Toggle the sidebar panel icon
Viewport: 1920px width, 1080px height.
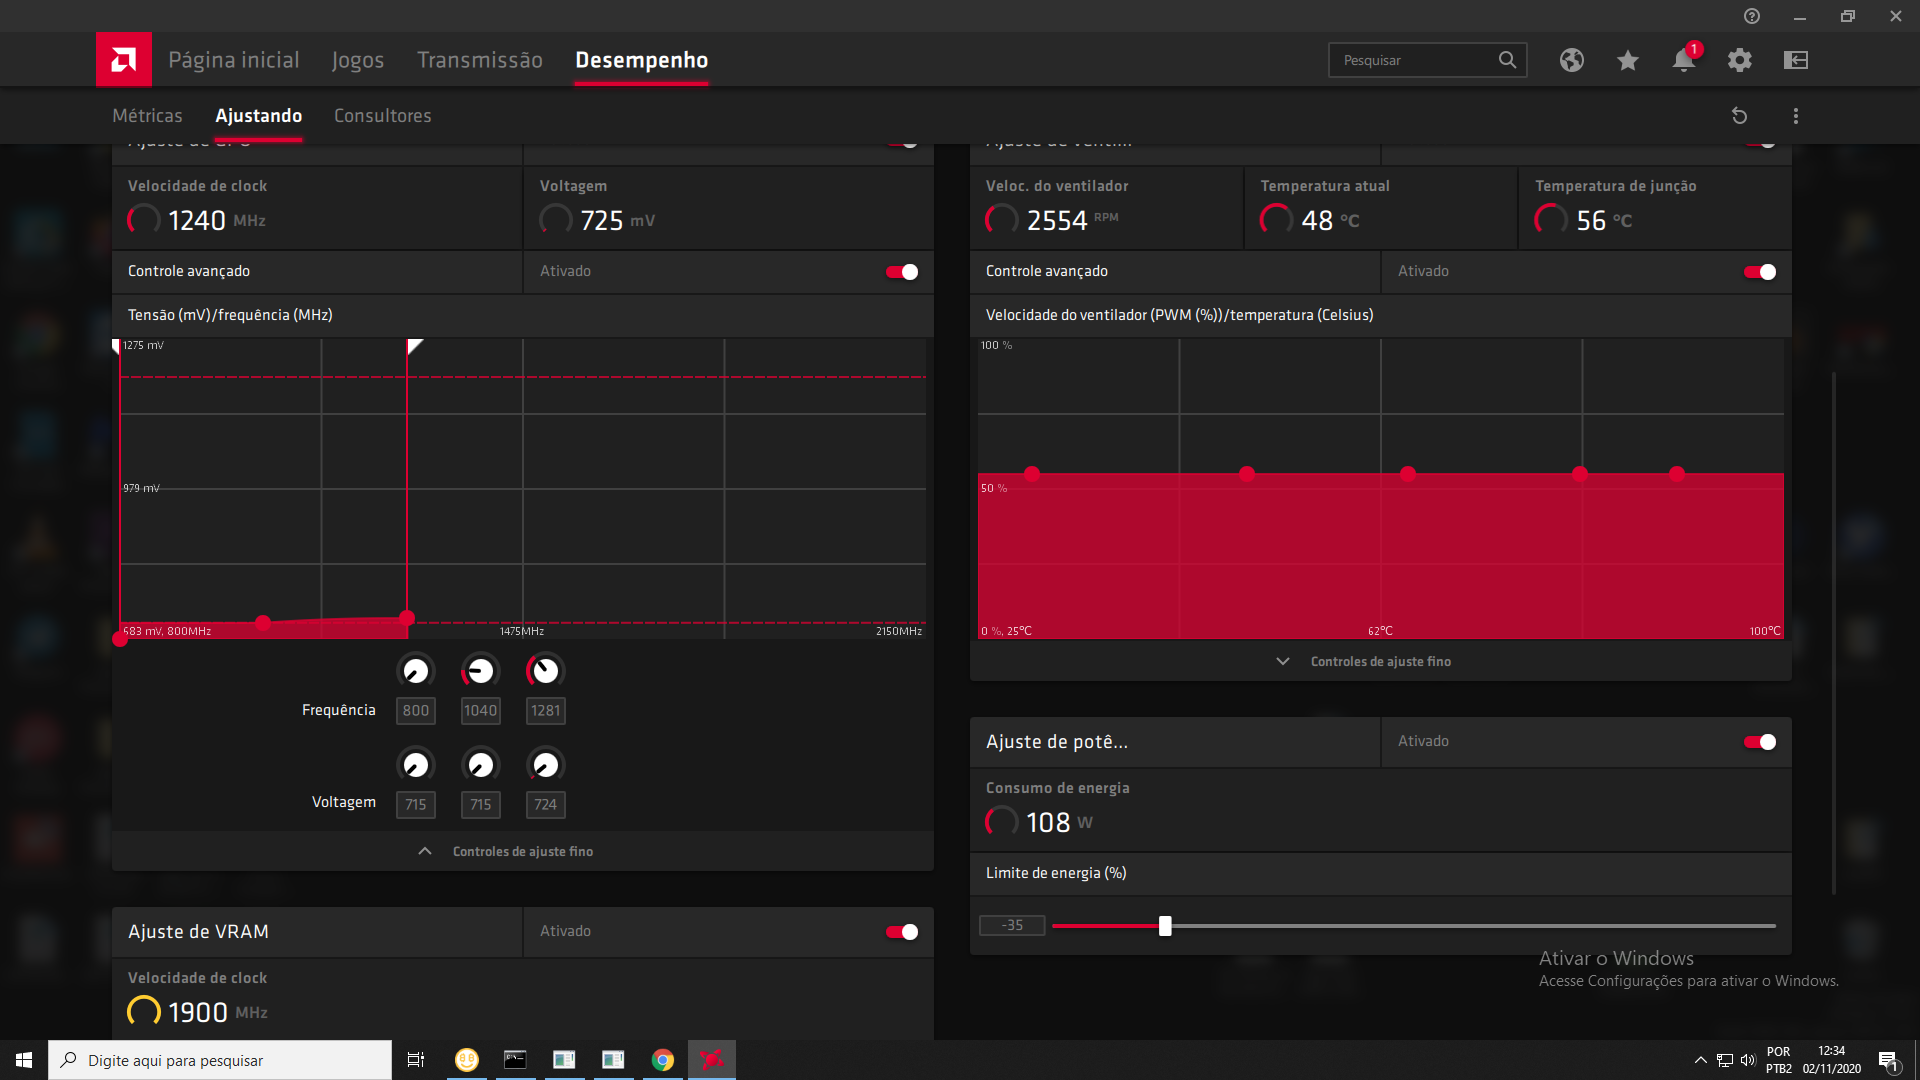(x=1796, y=60)
